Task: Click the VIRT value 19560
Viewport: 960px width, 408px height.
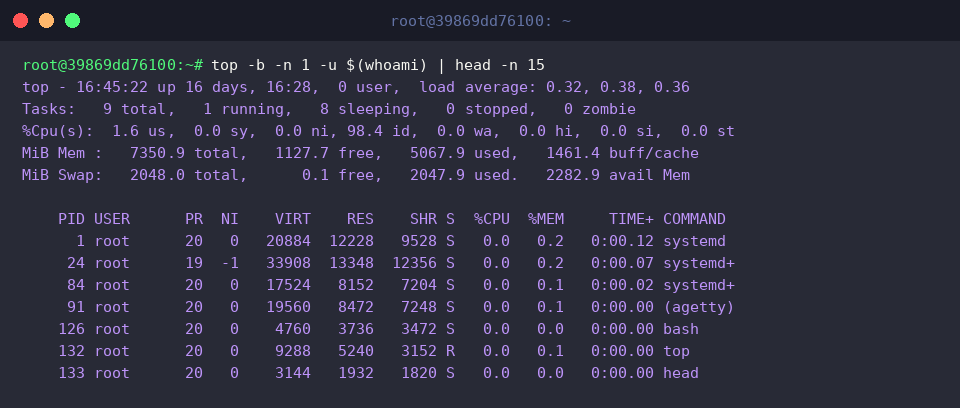Action: point(288,308)
